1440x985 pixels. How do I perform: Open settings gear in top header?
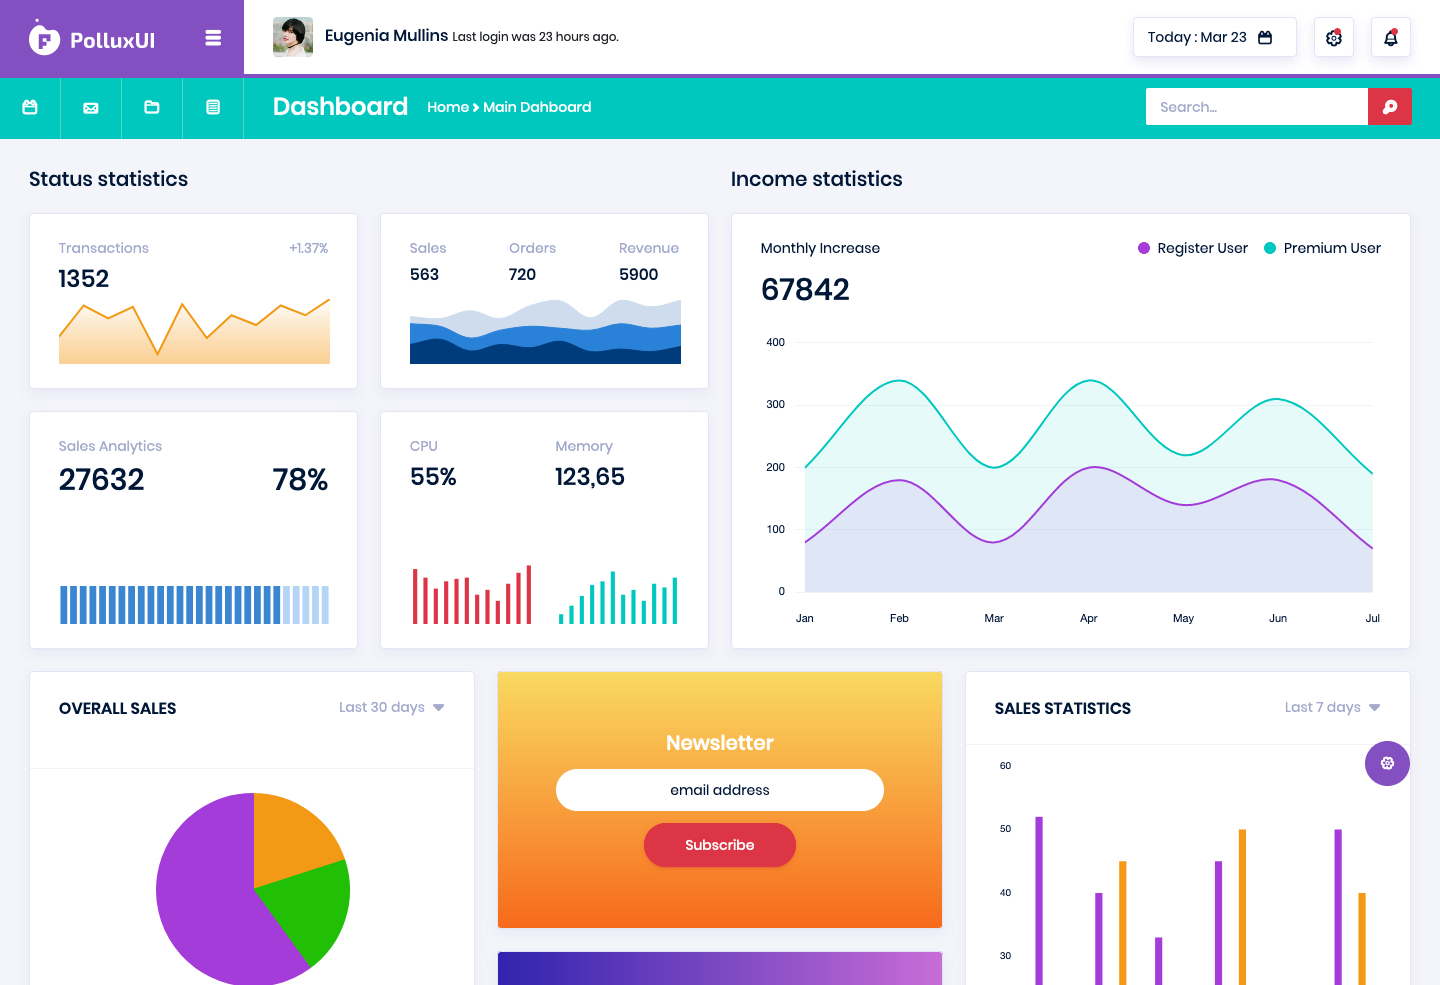[x=1333, y=37]
